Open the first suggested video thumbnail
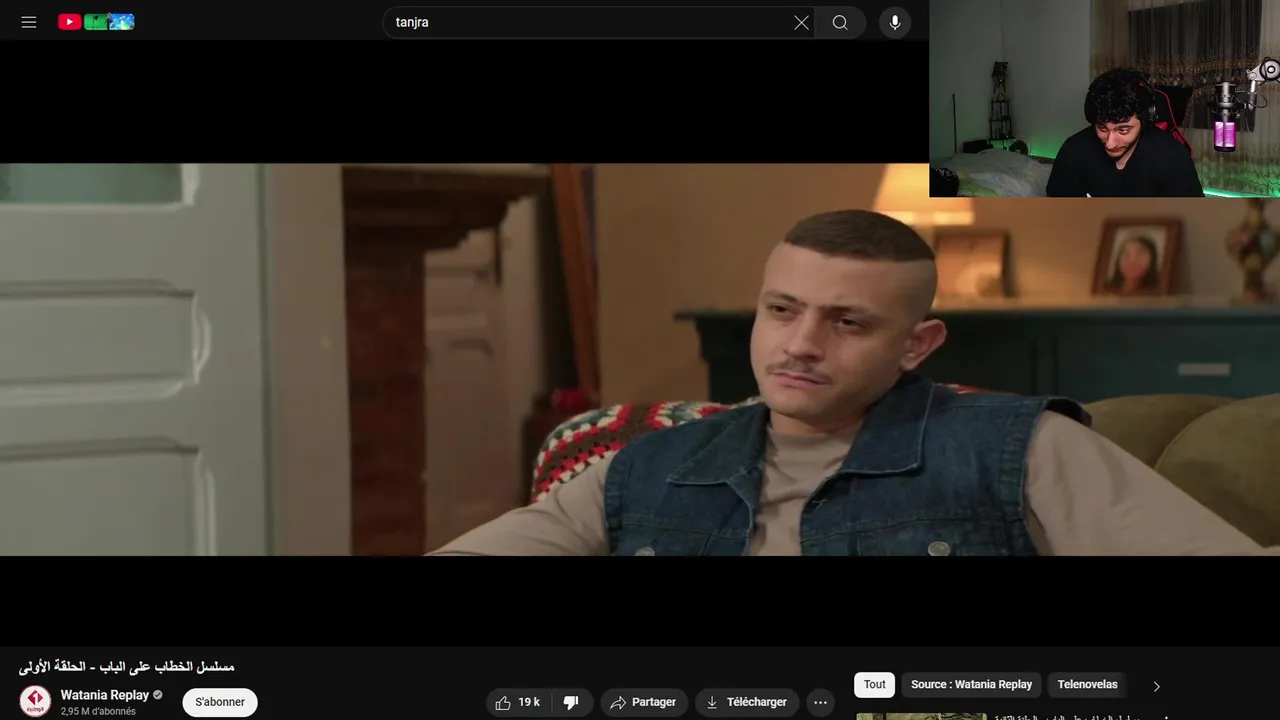1280x720 pixels. [921, 716]
